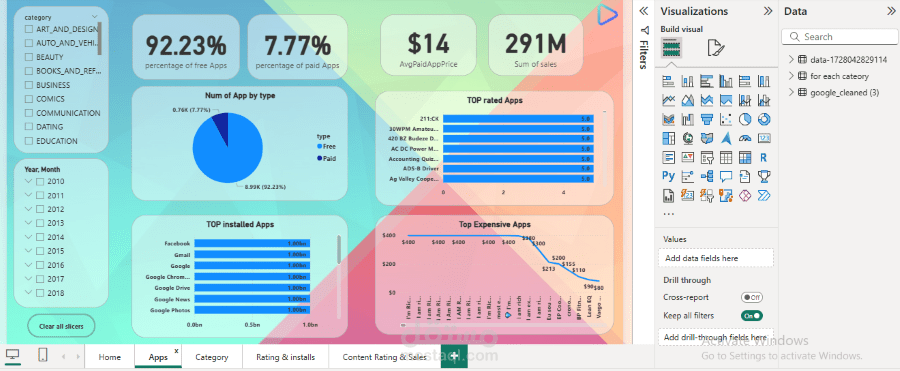Show more visuals via the ellipsis
Screen dimensions: 900x371
[668, 214]
